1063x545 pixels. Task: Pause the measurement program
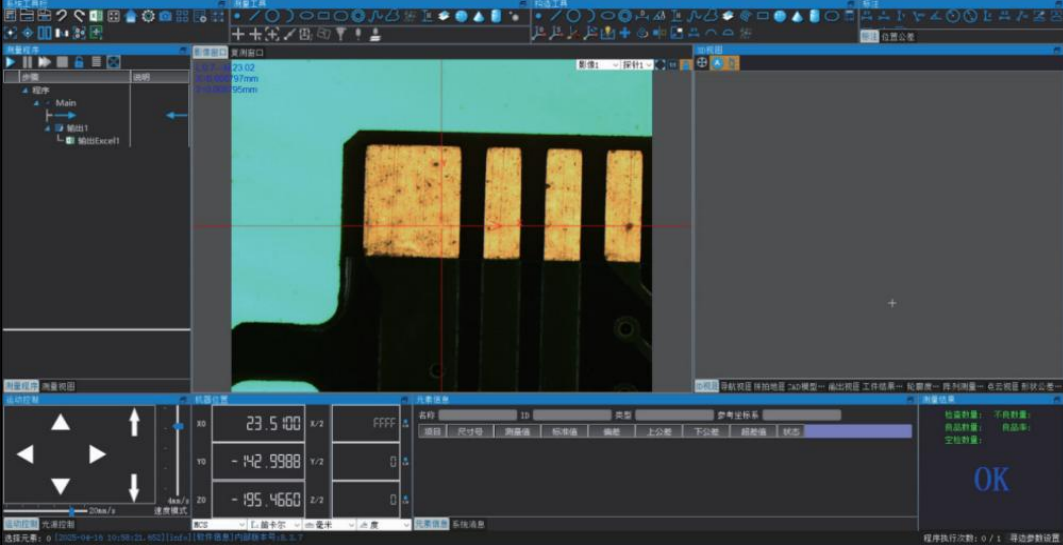pyautogui.click(x=27, y=62)
